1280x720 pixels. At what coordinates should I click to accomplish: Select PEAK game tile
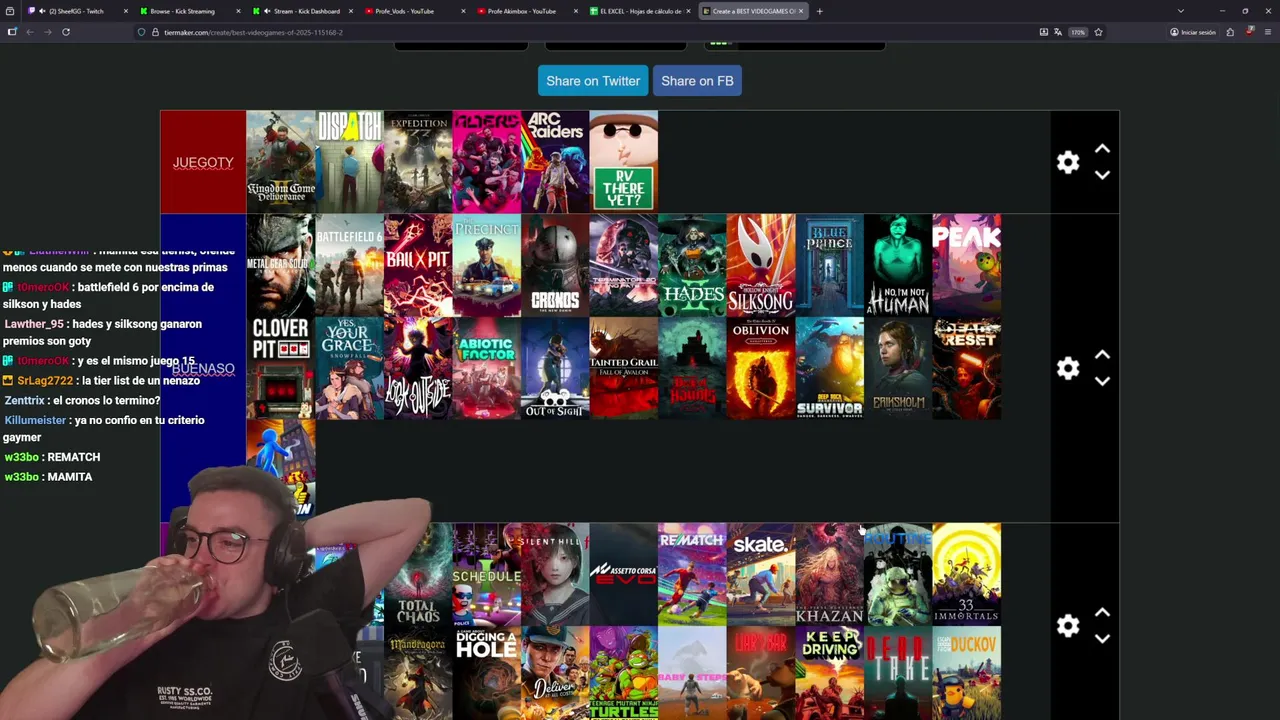pyautogui.click(x=967, y=265)
